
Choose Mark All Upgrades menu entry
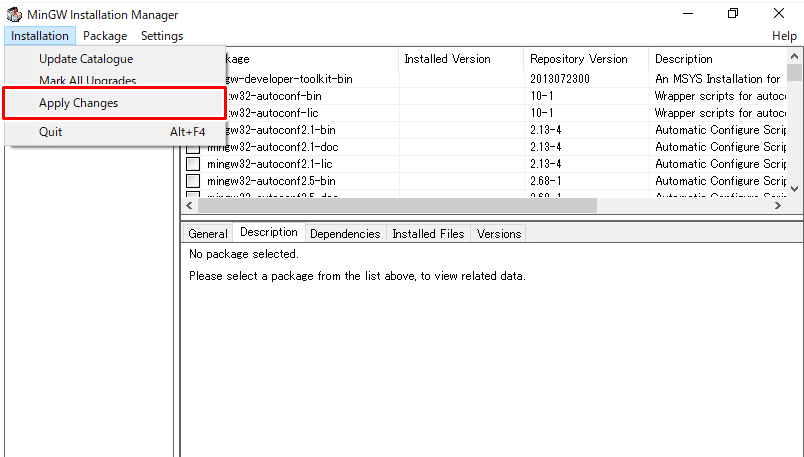coord(115,80)
